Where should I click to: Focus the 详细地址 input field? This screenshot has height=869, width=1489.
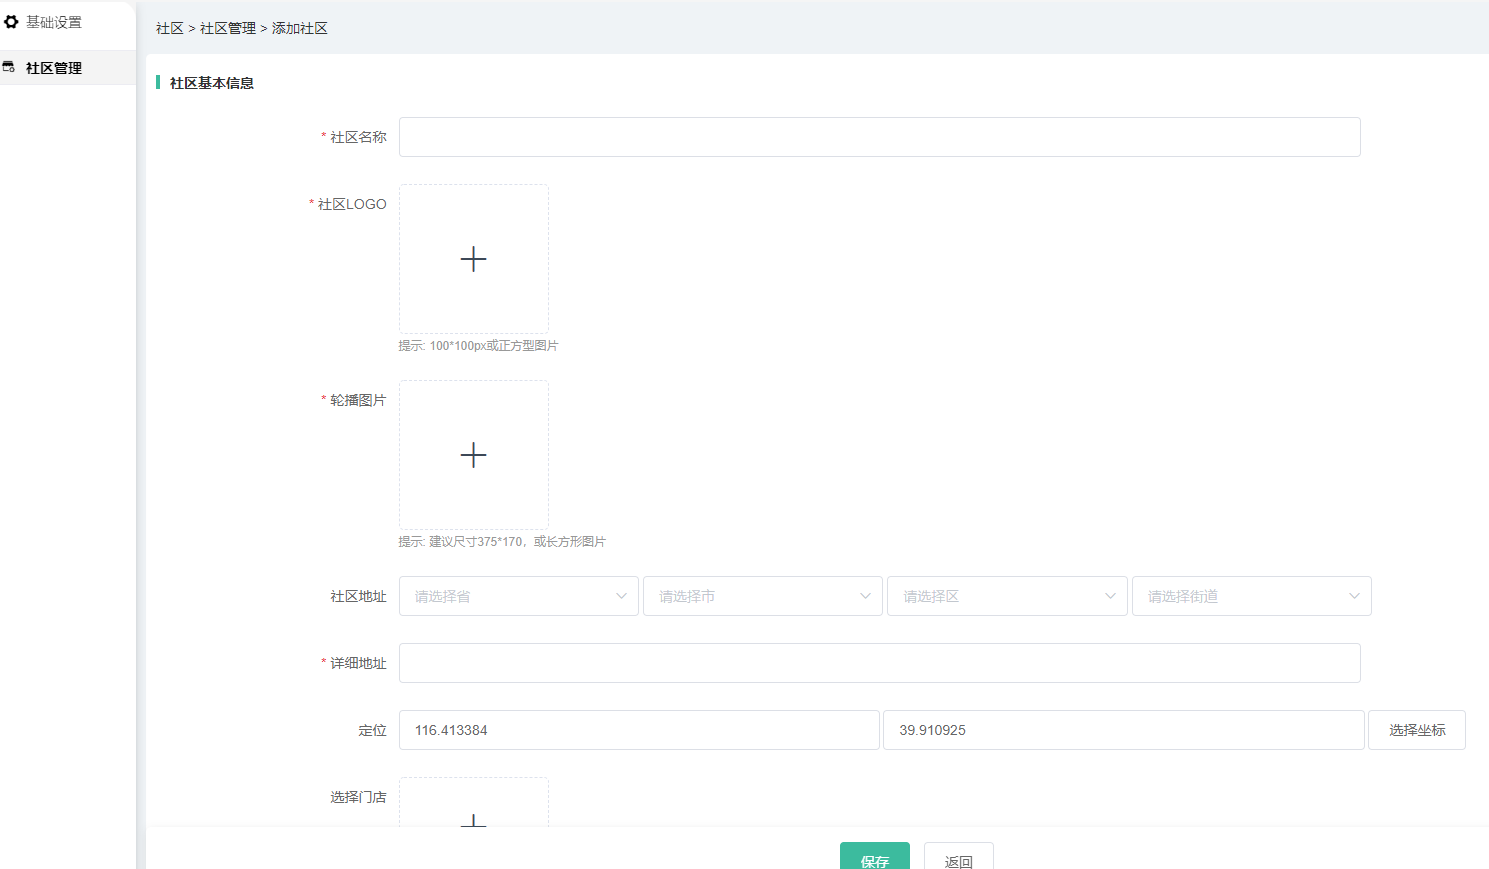(879, 663)
